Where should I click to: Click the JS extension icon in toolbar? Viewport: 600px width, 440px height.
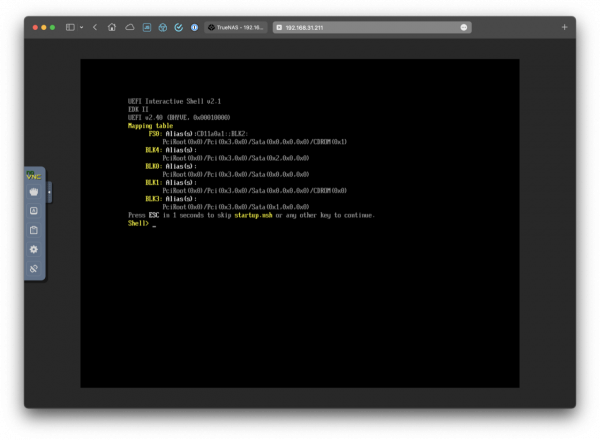(x=148, y=27)
